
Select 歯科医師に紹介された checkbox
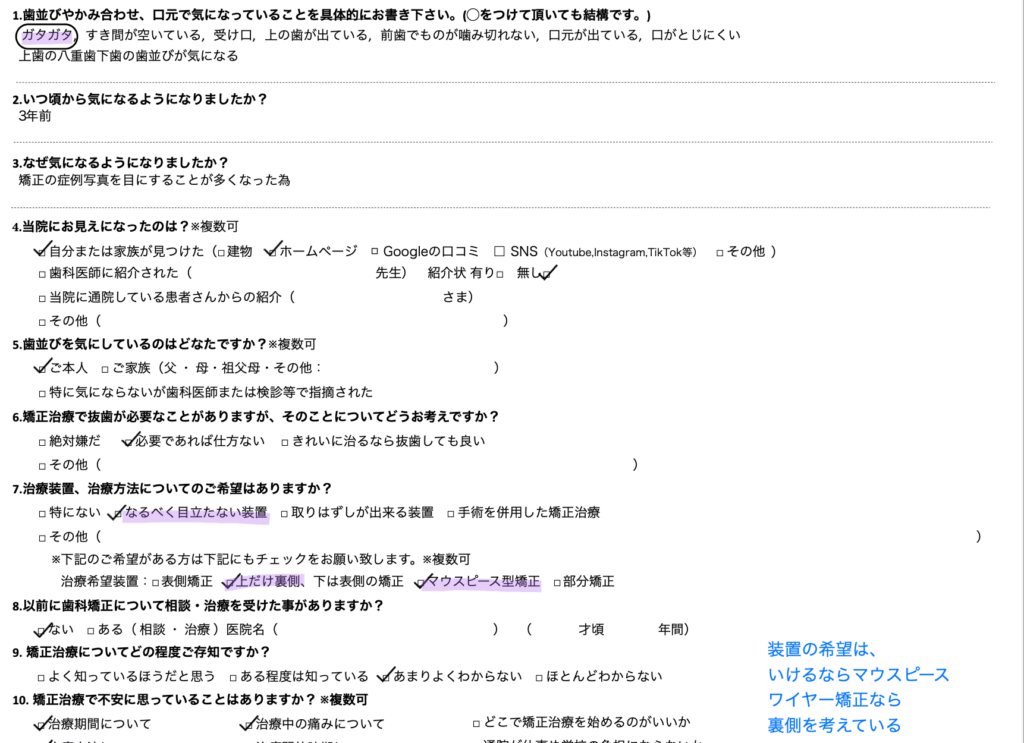coord(42,273)
